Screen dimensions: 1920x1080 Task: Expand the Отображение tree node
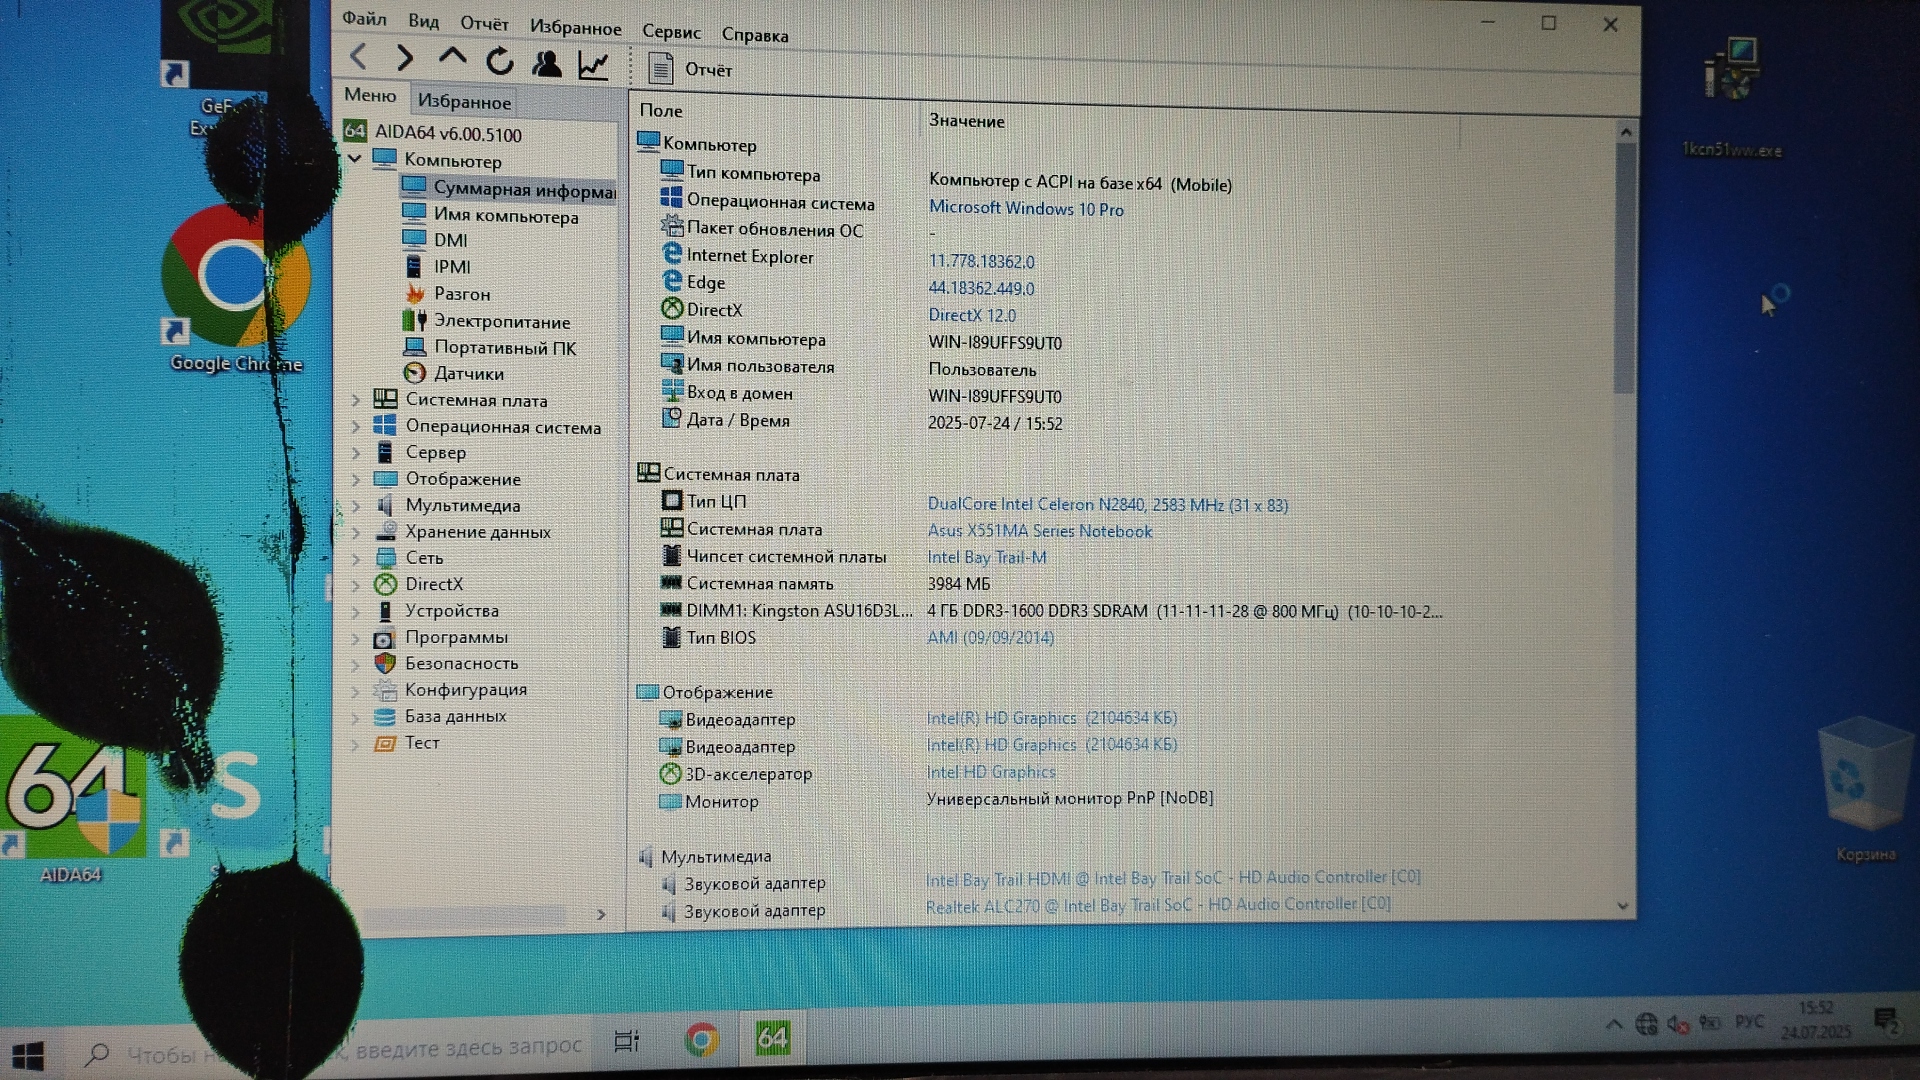click(356, 479)
